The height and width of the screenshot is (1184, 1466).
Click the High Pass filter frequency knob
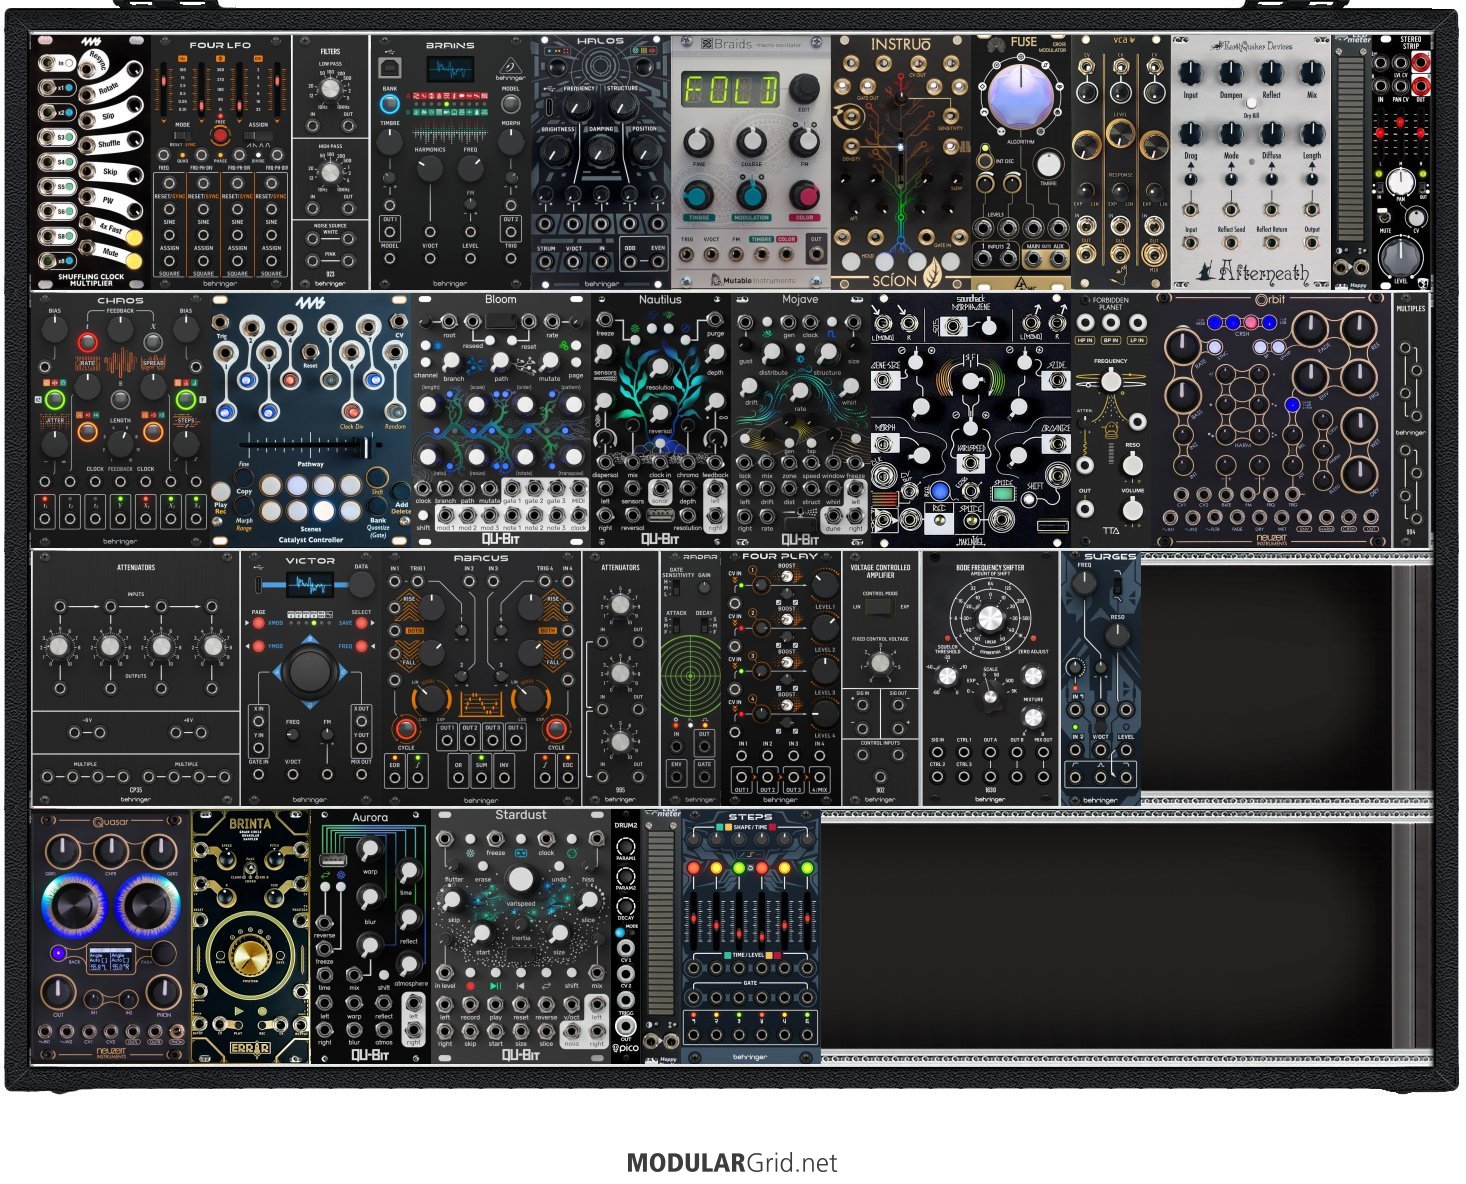pos(330,172)
